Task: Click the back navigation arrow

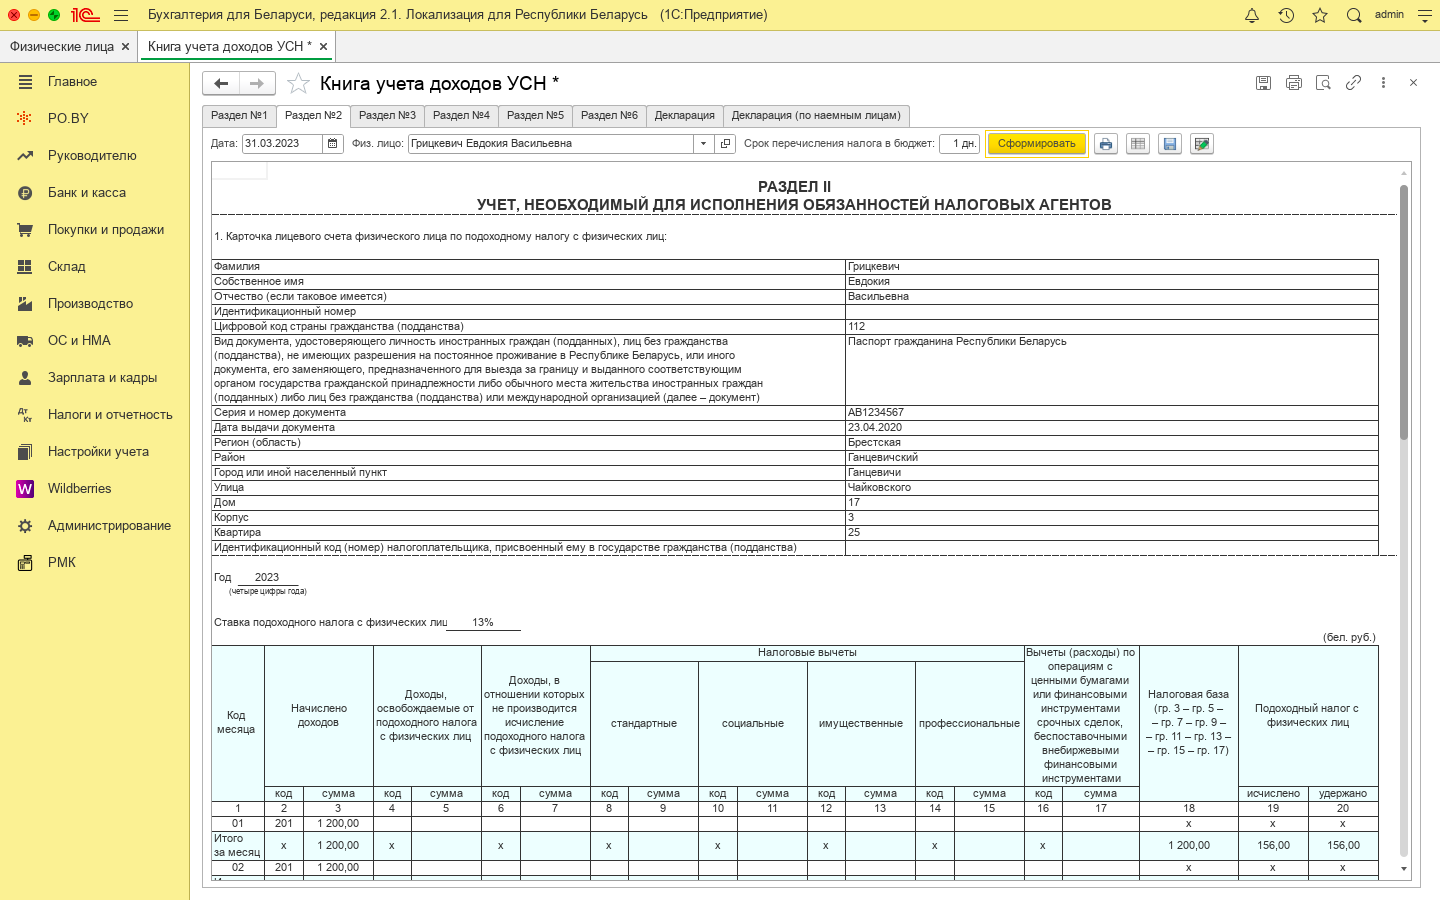Action: 222,83
